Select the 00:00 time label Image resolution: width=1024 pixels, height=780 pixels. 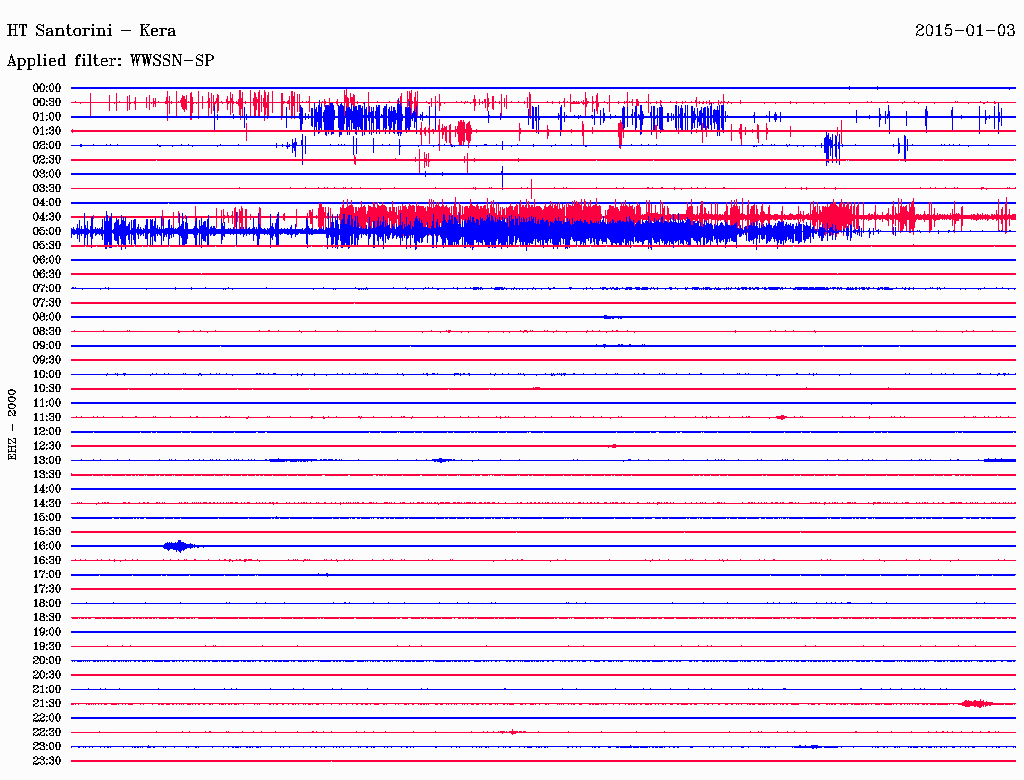pos(47,88)
